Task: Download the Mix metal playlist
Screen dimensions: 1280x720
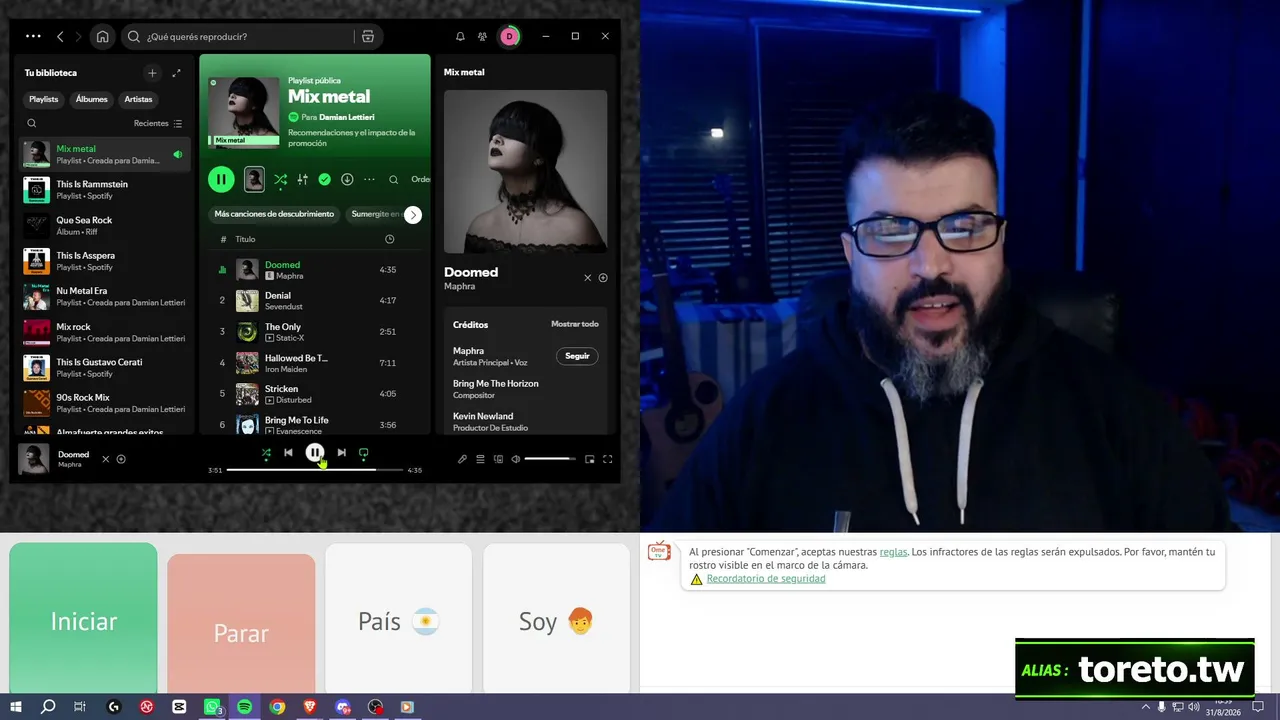Action: pos(347,180)
